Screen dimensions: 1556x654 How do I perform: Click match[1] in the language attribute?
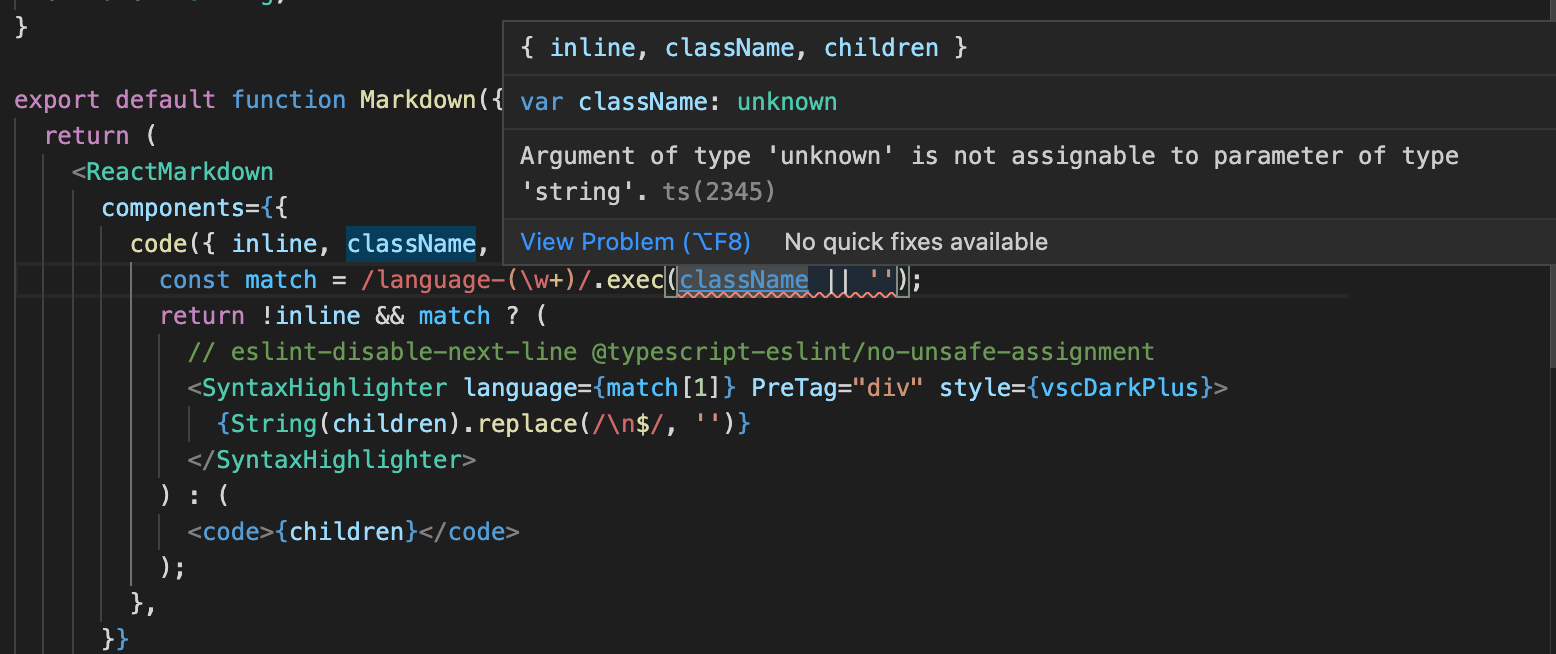(664, 388)
